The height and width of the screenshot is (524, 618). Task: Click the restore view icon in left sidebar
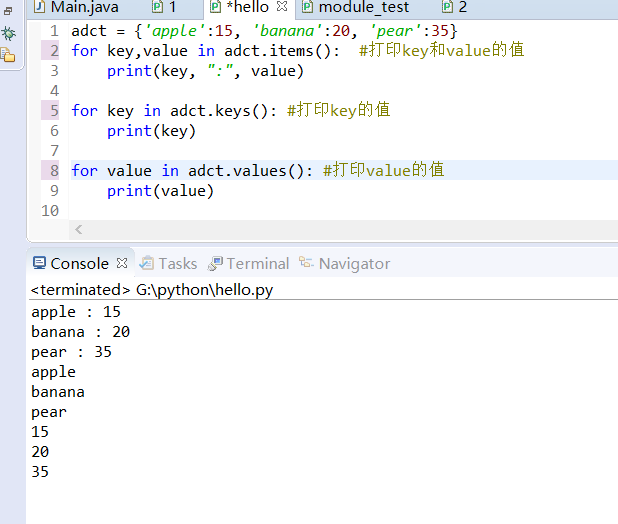8,11
